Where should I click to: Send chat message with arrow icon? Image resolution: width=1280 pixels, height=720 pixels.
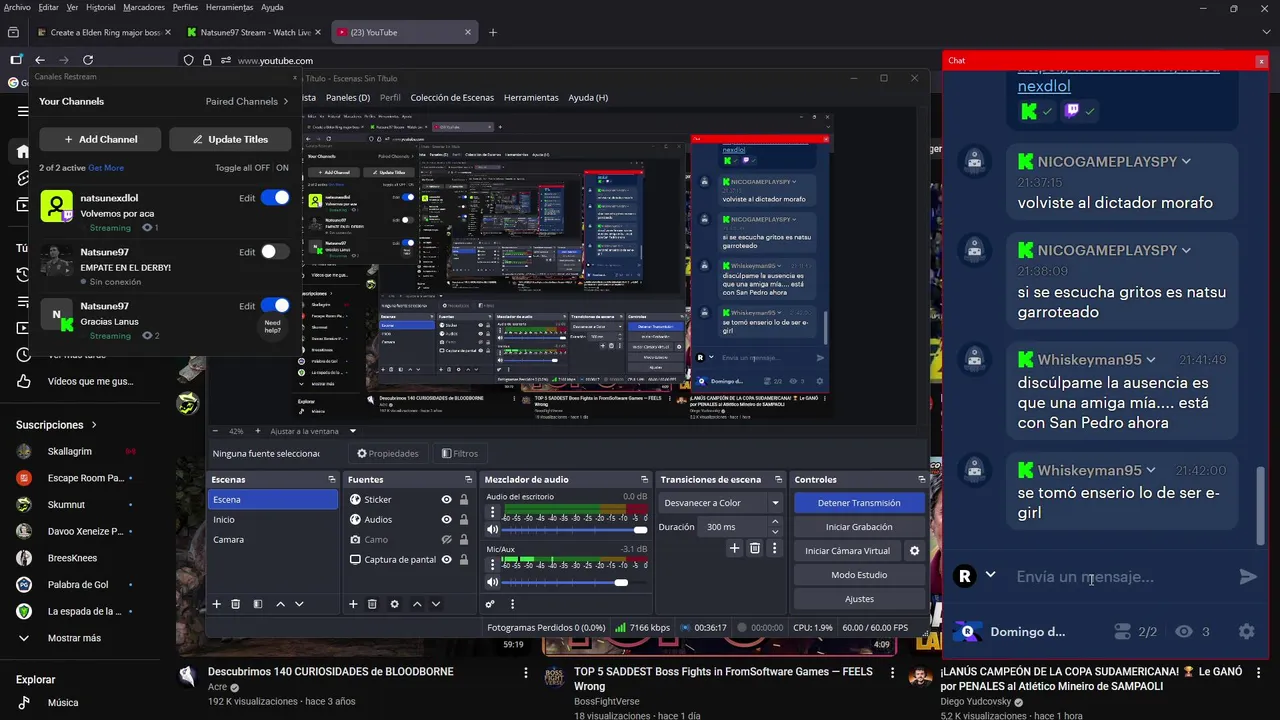coord(1247,577)
